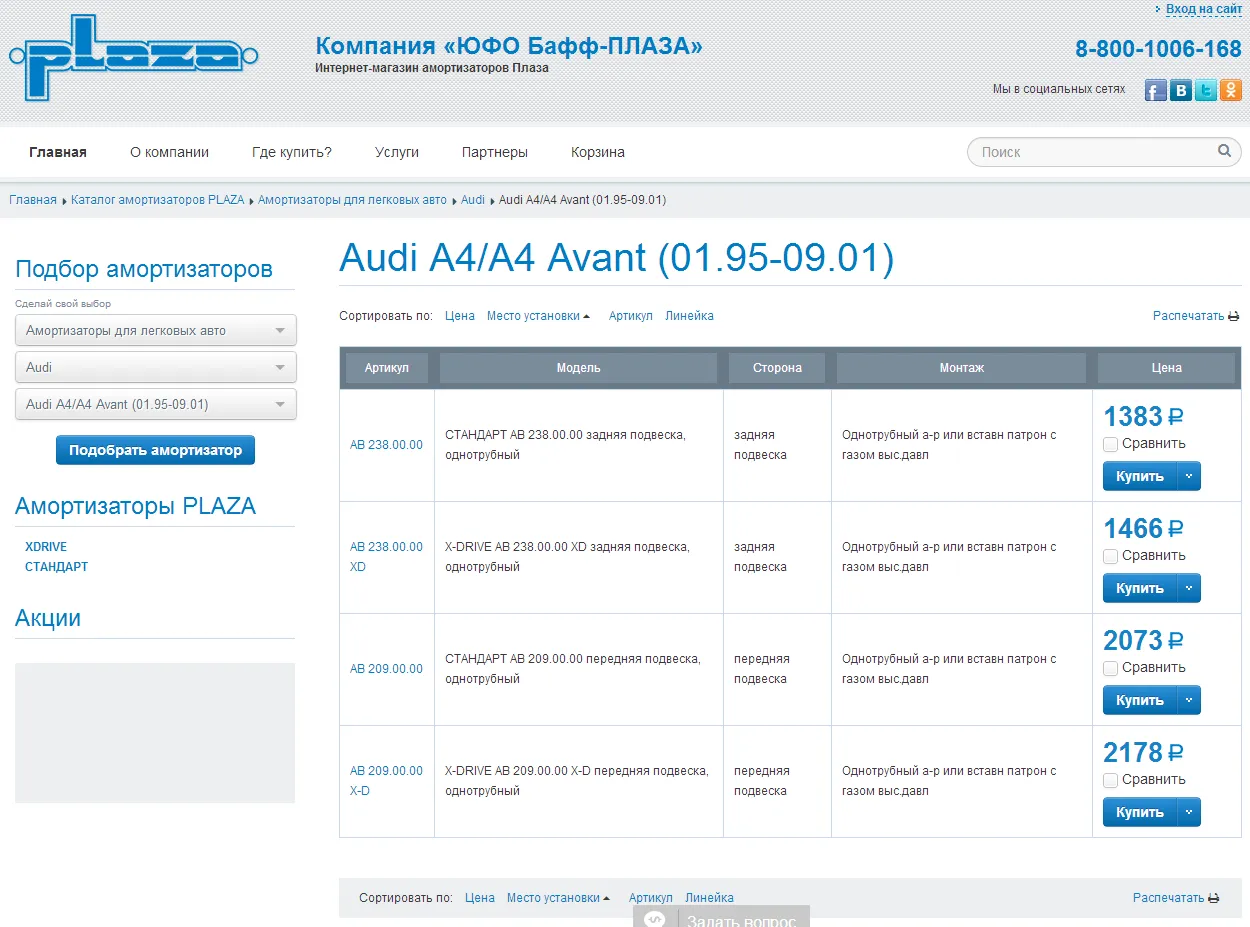Click the phone number 8-800-1006-168
Image resolution: width=1250 pixels, height=927 pixels.
coord(1158,49)
